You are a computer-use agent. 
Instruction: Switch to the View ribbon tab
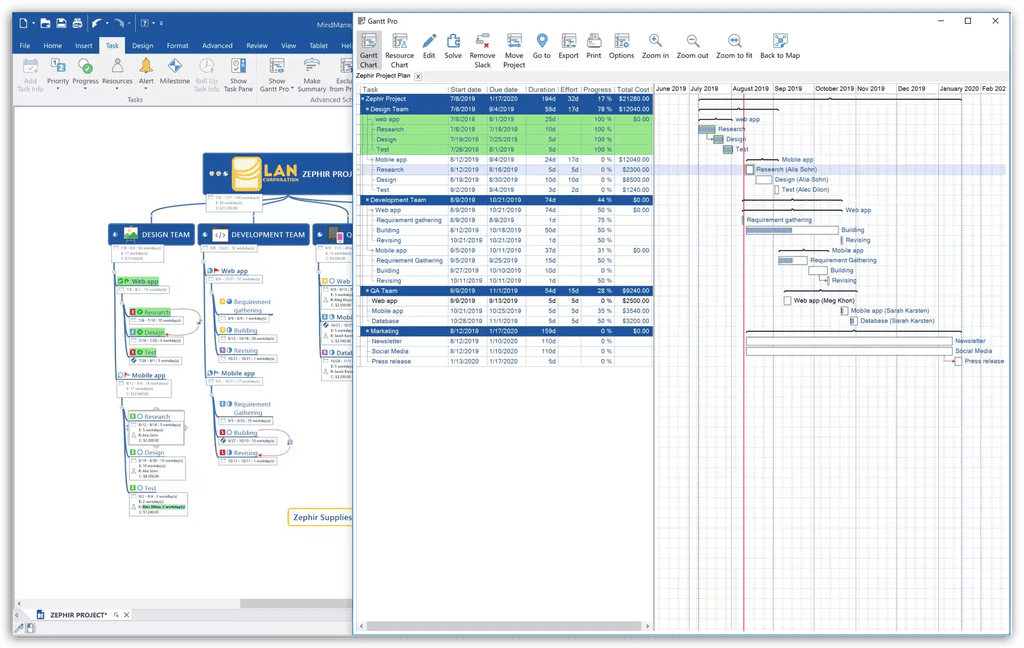coord(288,46)
